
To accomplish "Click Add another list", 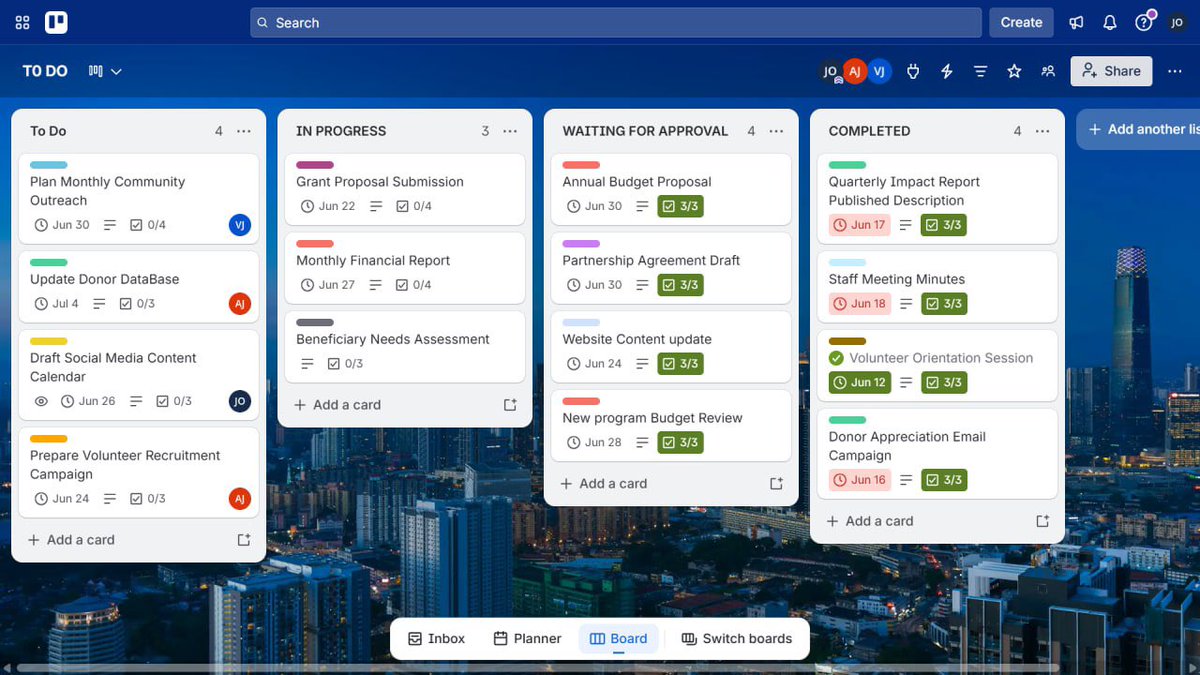I will (1140, 129).
